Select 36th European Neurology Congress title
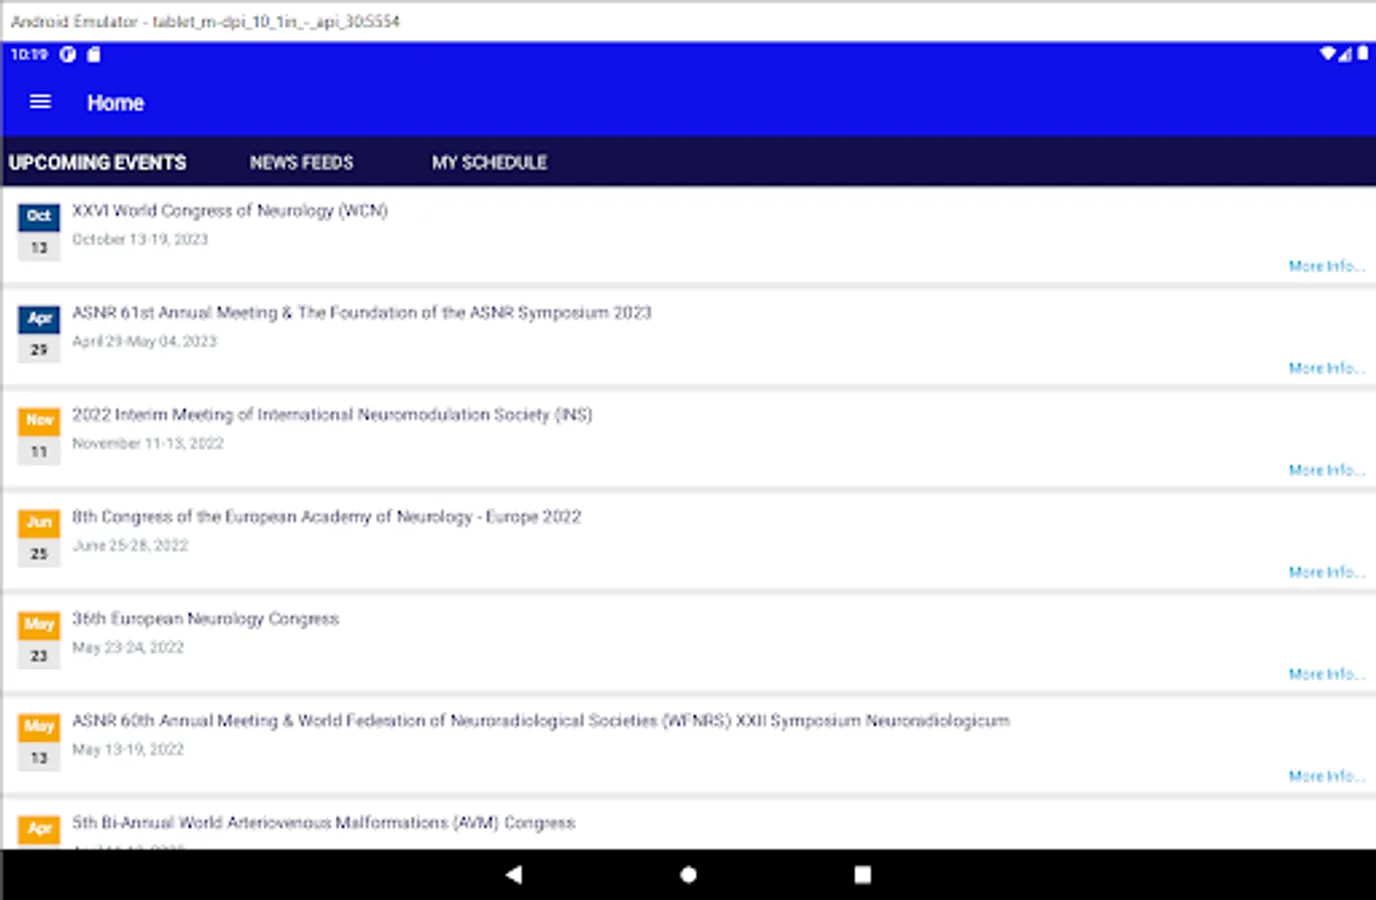1376x900 pixels. [205, 619]
